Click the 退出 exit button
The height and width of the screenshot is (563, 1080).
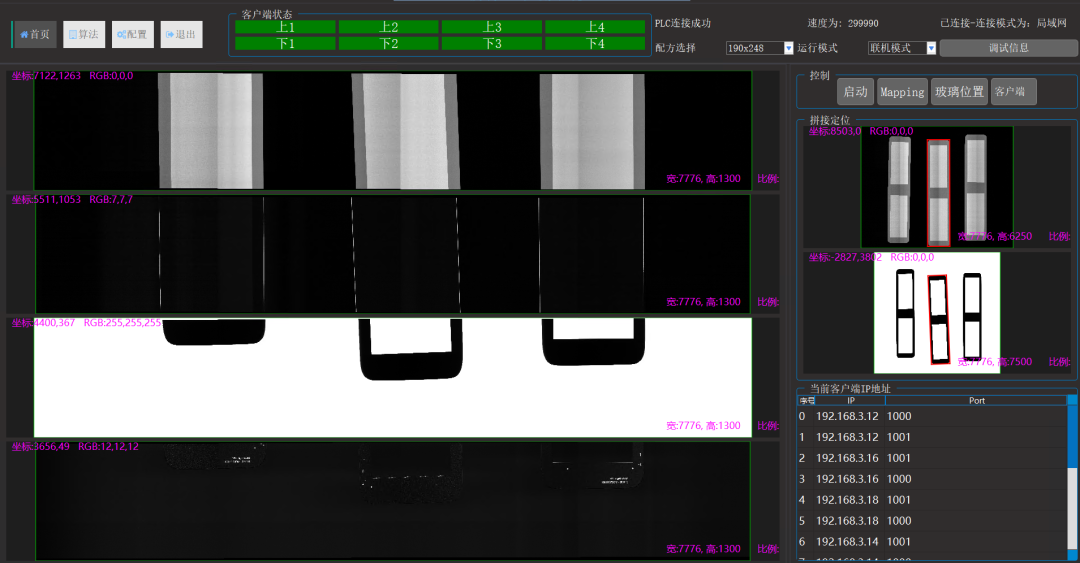(x=181, y=34)
